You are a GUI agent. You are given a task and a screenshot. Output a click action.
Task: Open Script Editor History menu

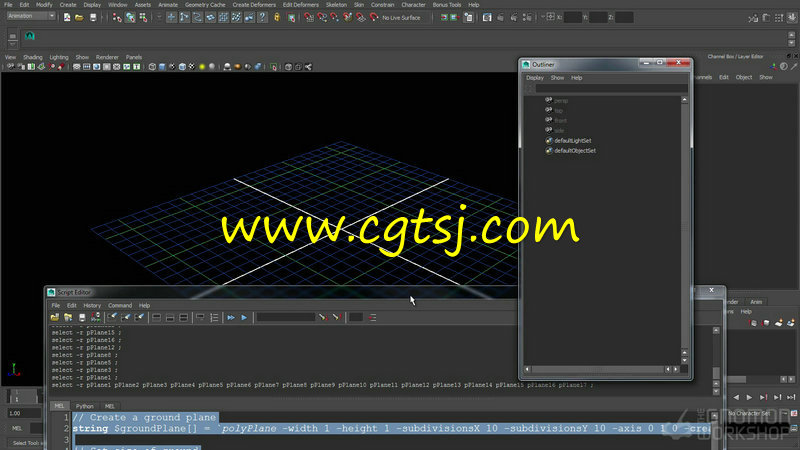click(x=92, y=306)
